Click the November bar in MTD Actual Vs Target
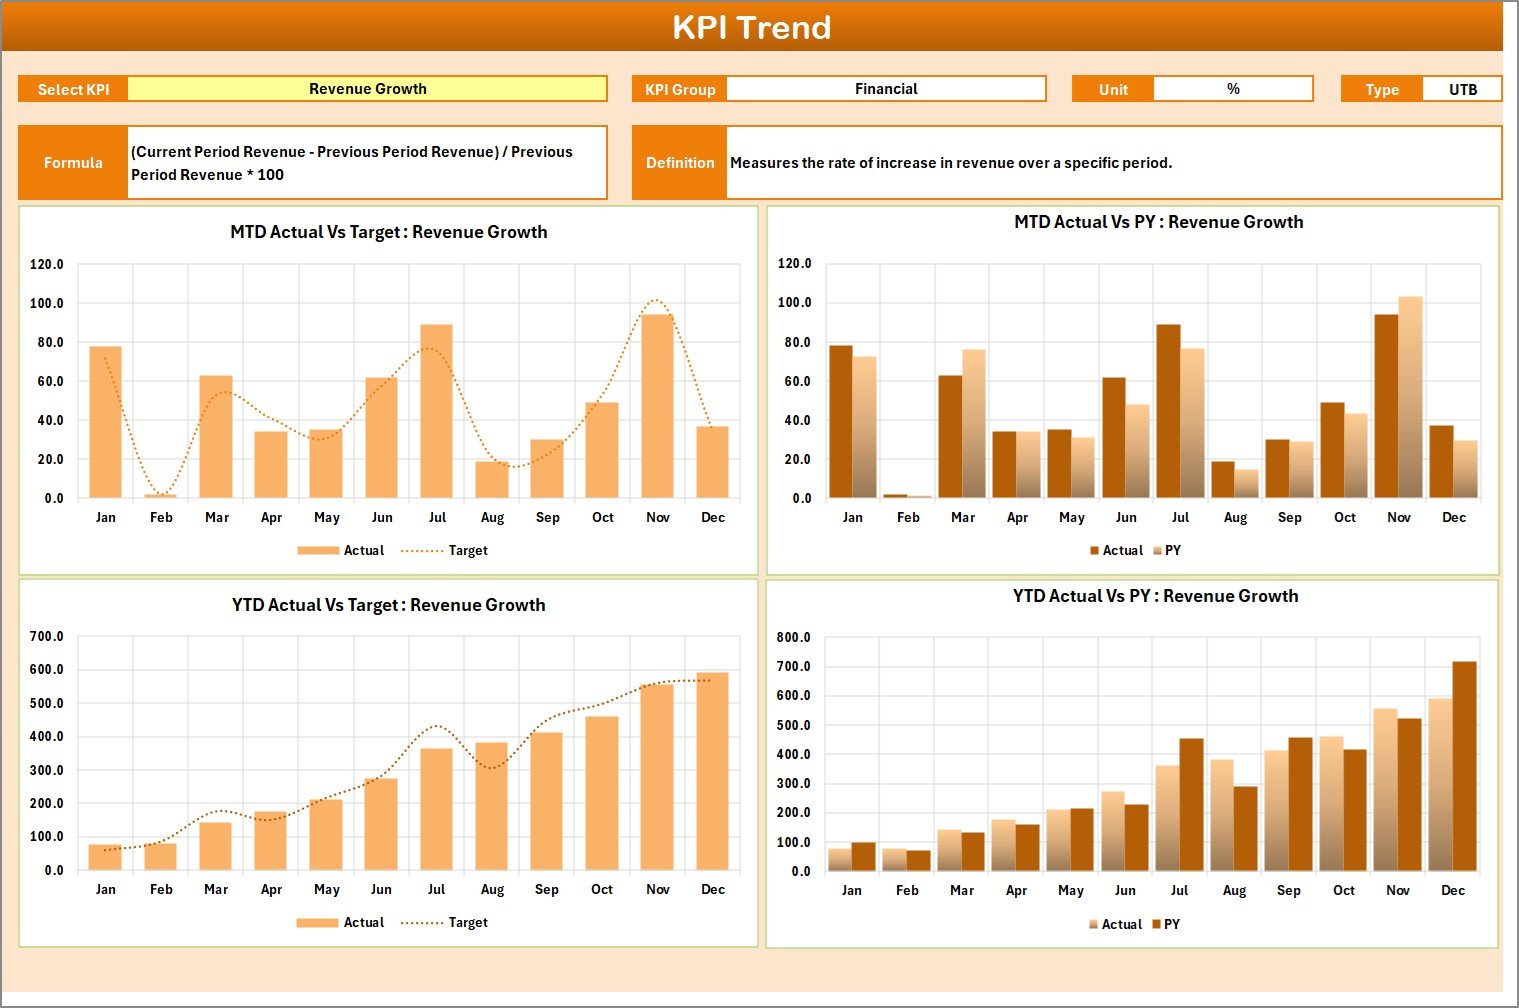The height and width of the screenshot is (1008, 1519). (x=657, y=405)
